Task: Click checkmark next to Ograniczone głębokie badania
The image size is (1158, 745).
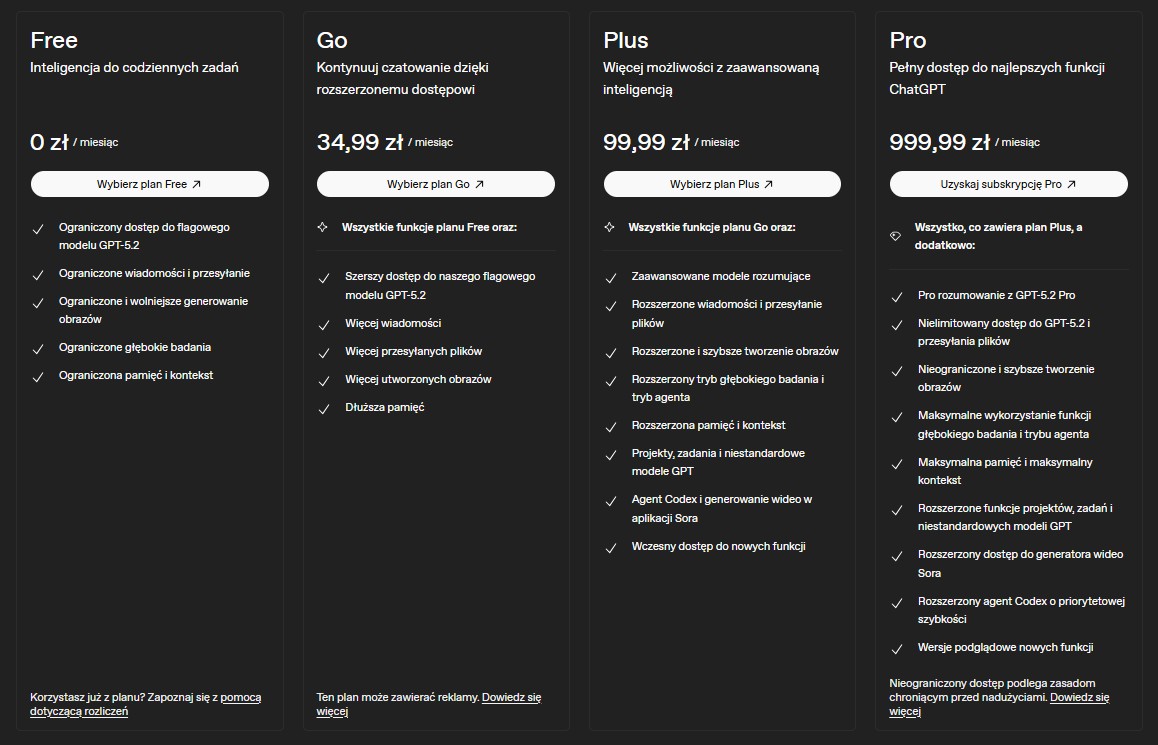Action: pos(38,349)
